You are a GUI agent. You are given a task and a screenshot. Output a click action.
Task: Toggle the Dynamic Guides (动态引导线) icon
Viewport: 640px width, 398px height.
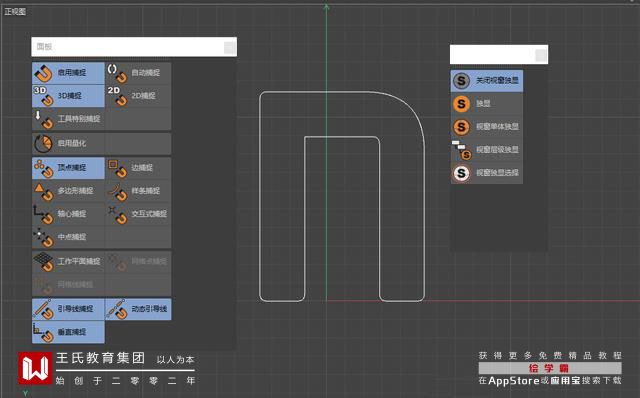tap(117, 309)
